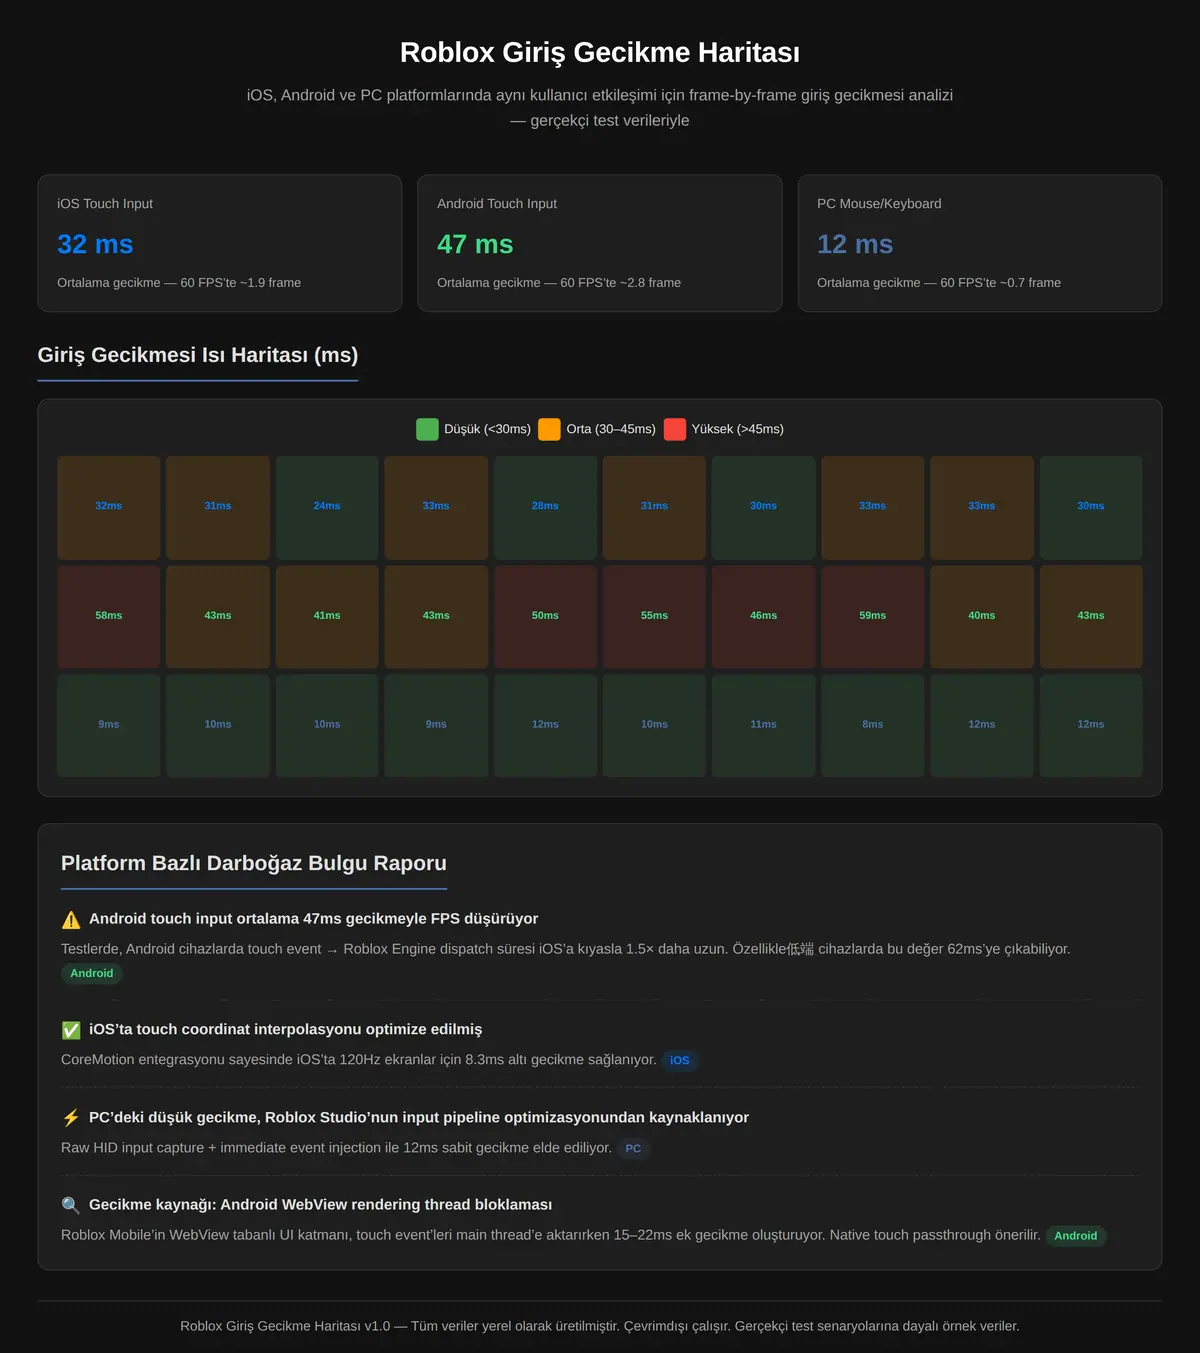
Task: Click the "Platform Bazlı Darboğaz Bulgu Raporu" heading
Action: click(x=254, y=863)
